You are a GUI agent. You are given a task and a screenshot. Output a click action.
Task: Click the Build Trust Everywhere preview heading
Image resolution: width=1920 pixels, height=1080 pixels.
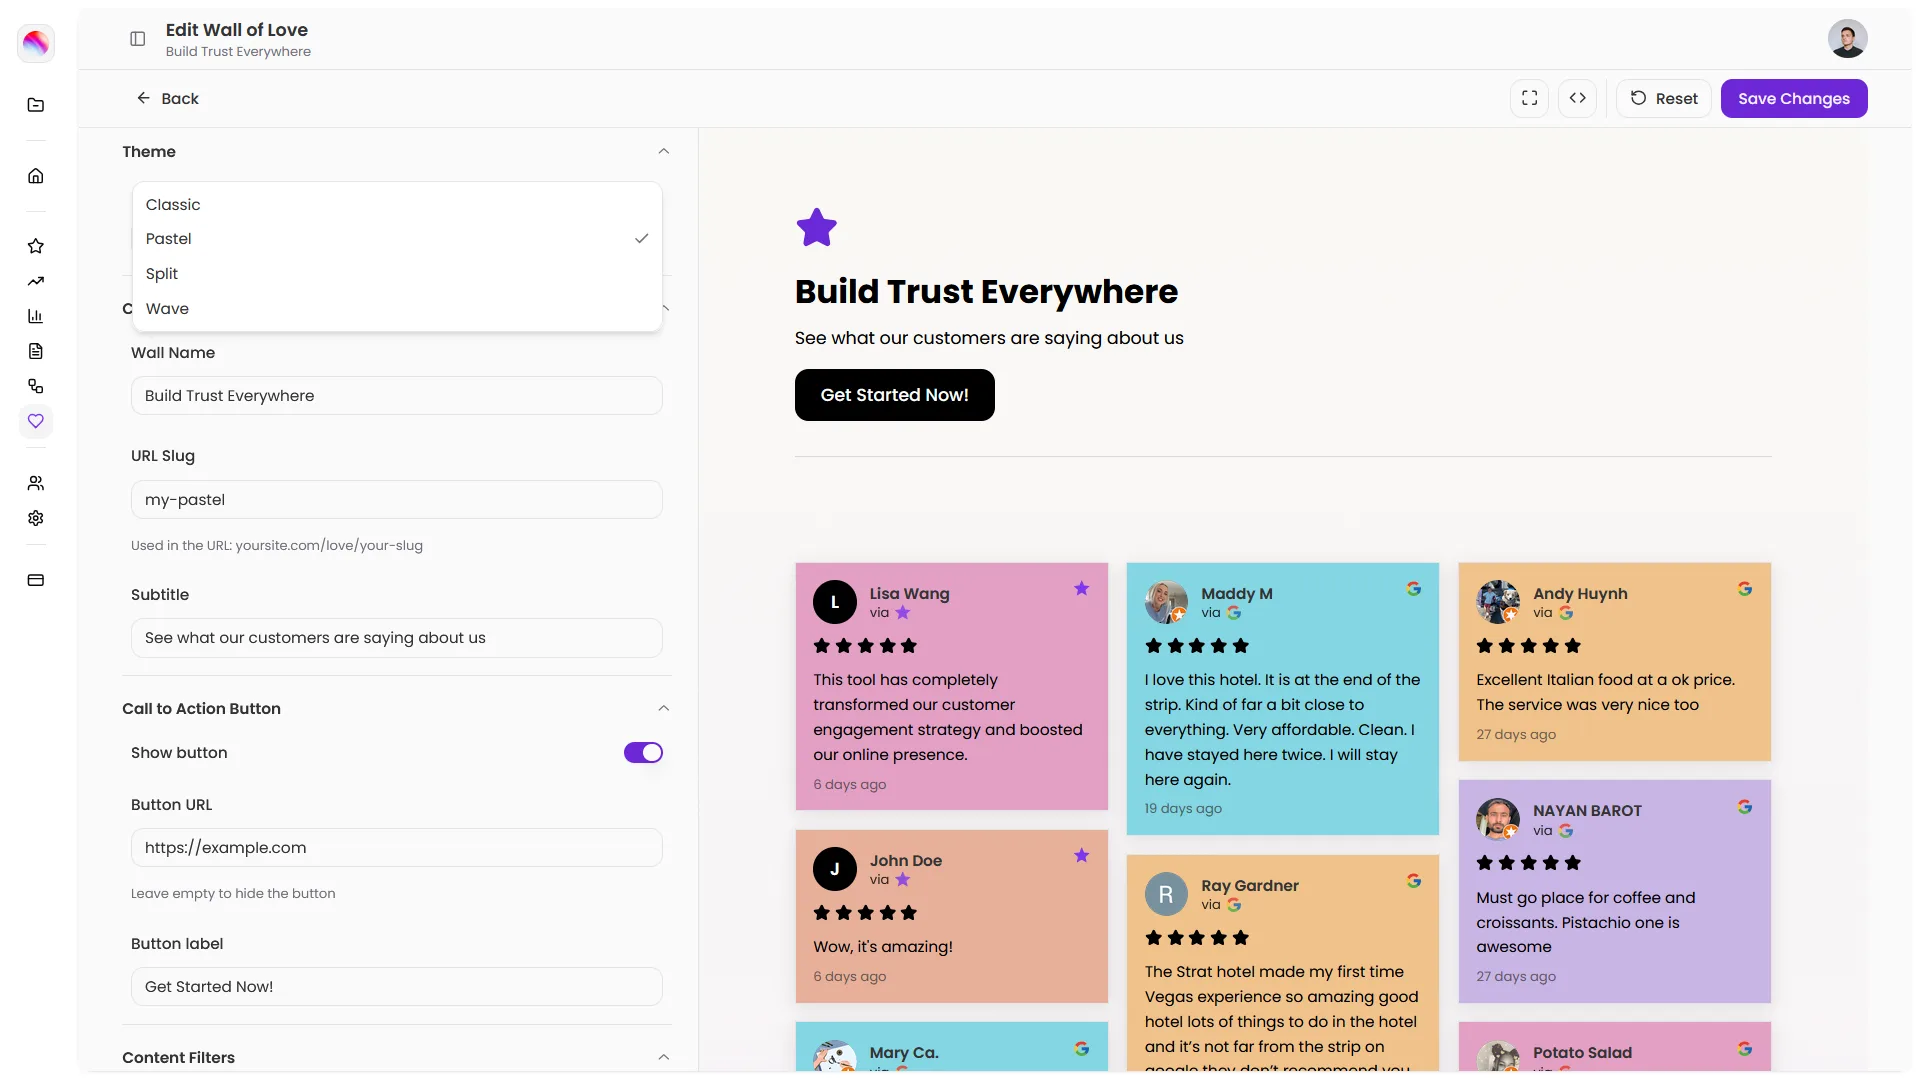click(986, 292)
